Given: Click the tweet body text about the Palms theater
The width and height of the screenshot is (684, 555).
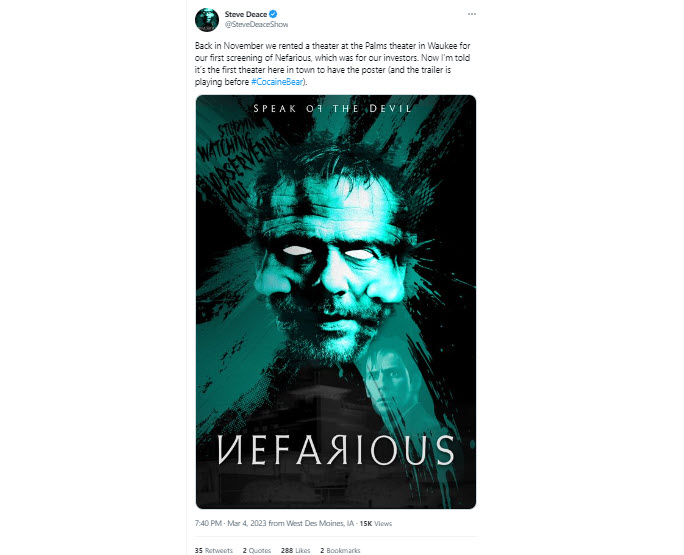Looking at the screenshot, I should (332, 64).
